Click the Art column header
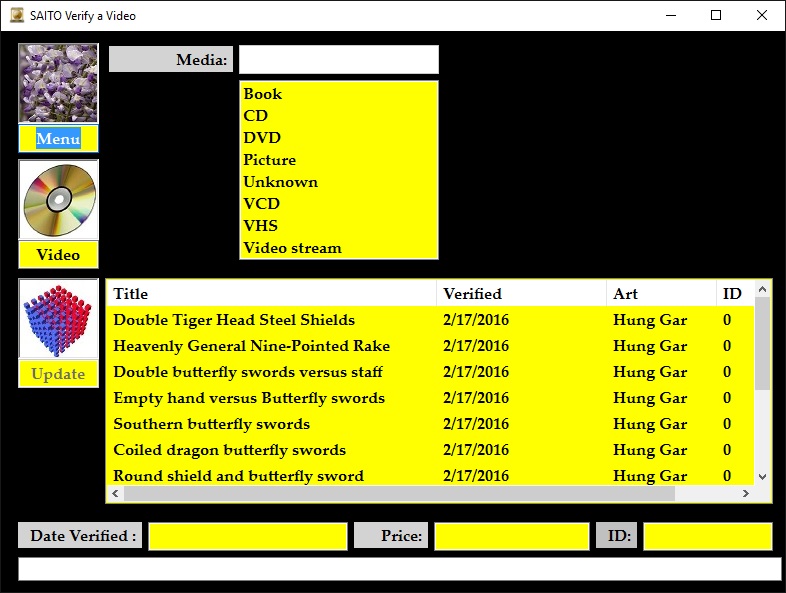Viewport: 786px width, 593px height. [x=660, y=294]
